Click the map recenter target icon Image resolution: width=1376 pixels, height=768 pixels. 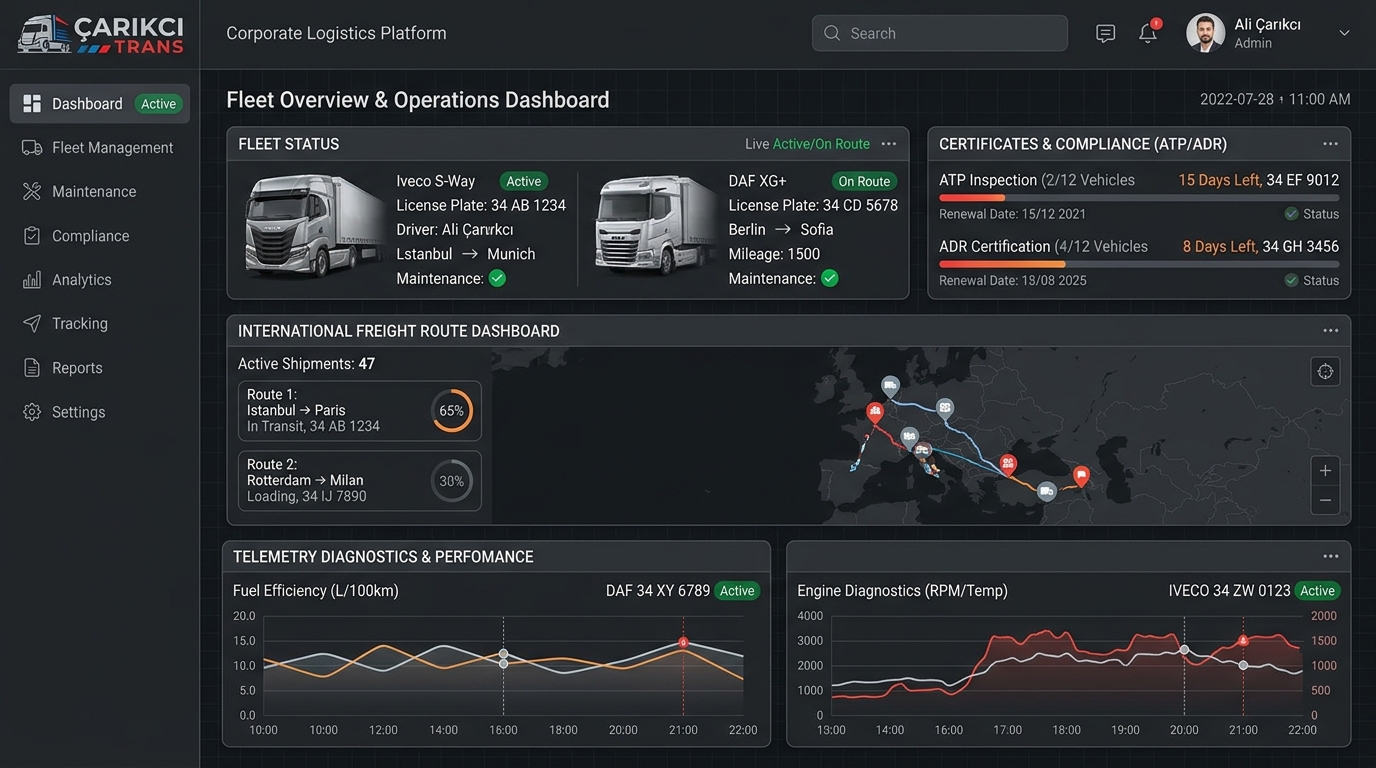1325,372
